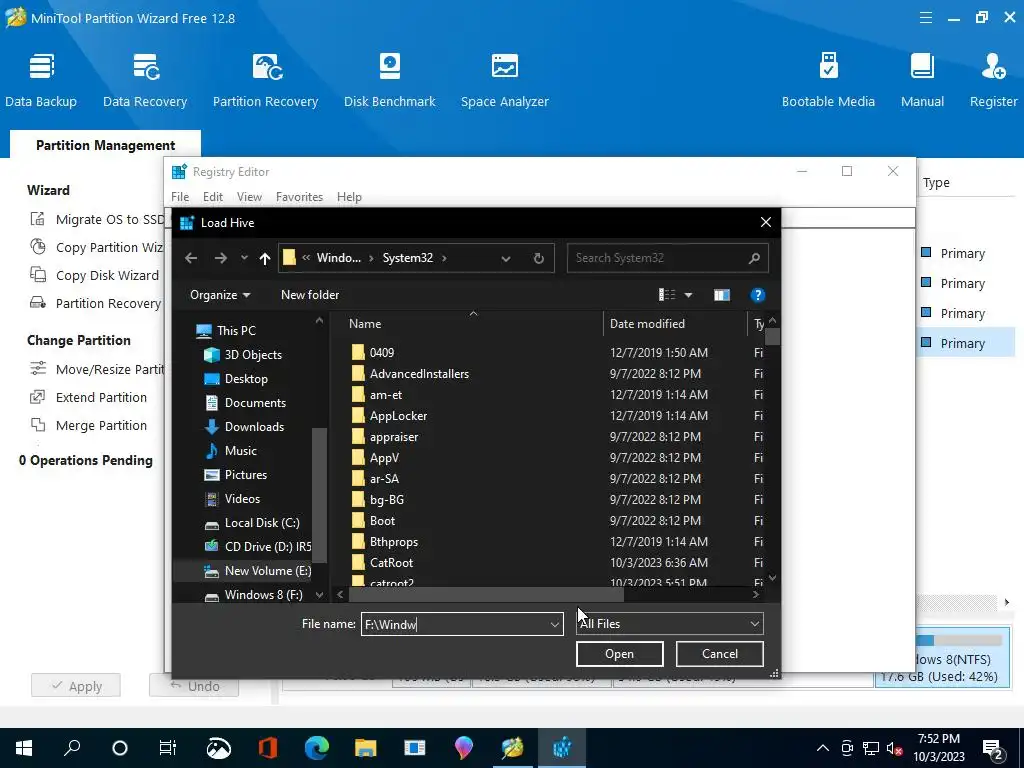Sort by Date modified column
This screenshot has width=1024, height=768.
click(675, 324)
